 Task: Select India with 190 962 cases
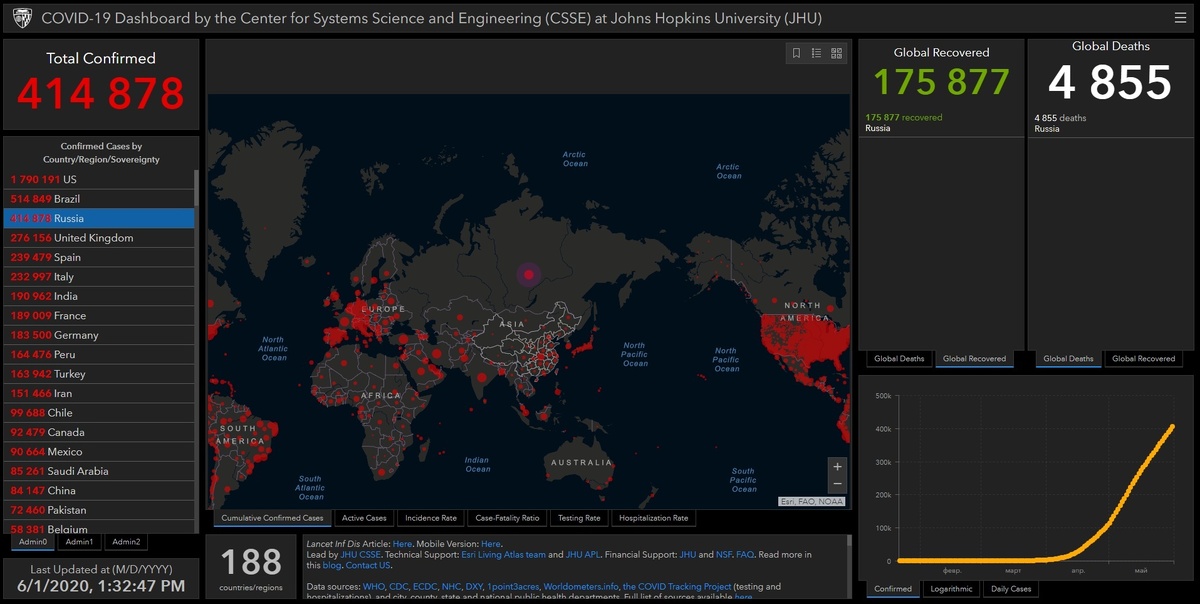100,296
